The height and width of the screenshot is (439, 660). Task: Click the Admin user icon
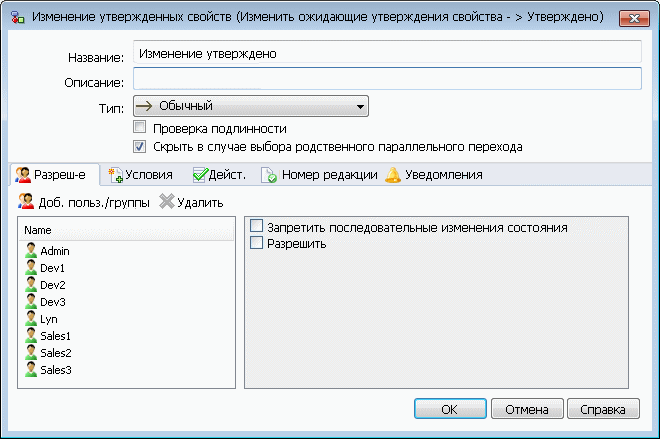pos(31,250)
